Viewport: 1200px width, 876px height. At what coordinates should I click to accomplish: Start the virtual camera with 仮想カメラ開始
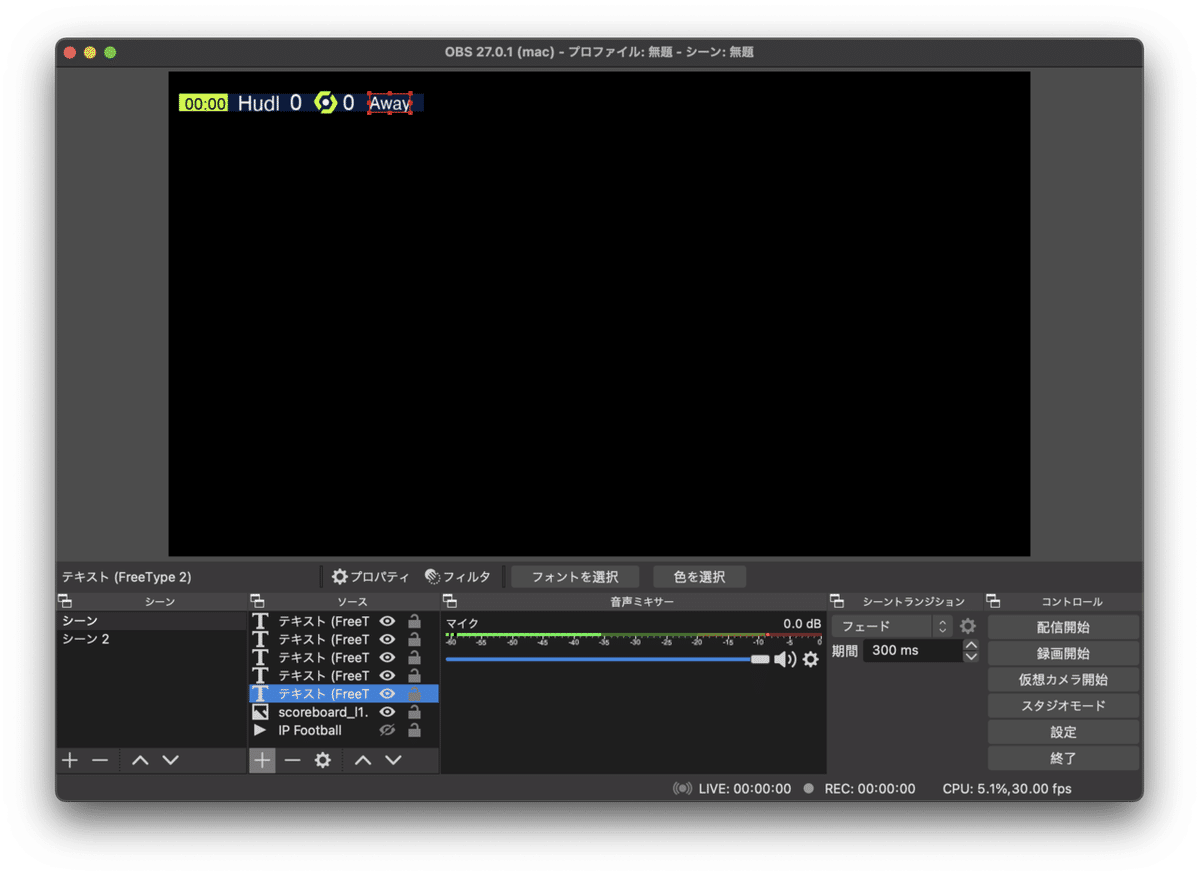(1063, 679)
